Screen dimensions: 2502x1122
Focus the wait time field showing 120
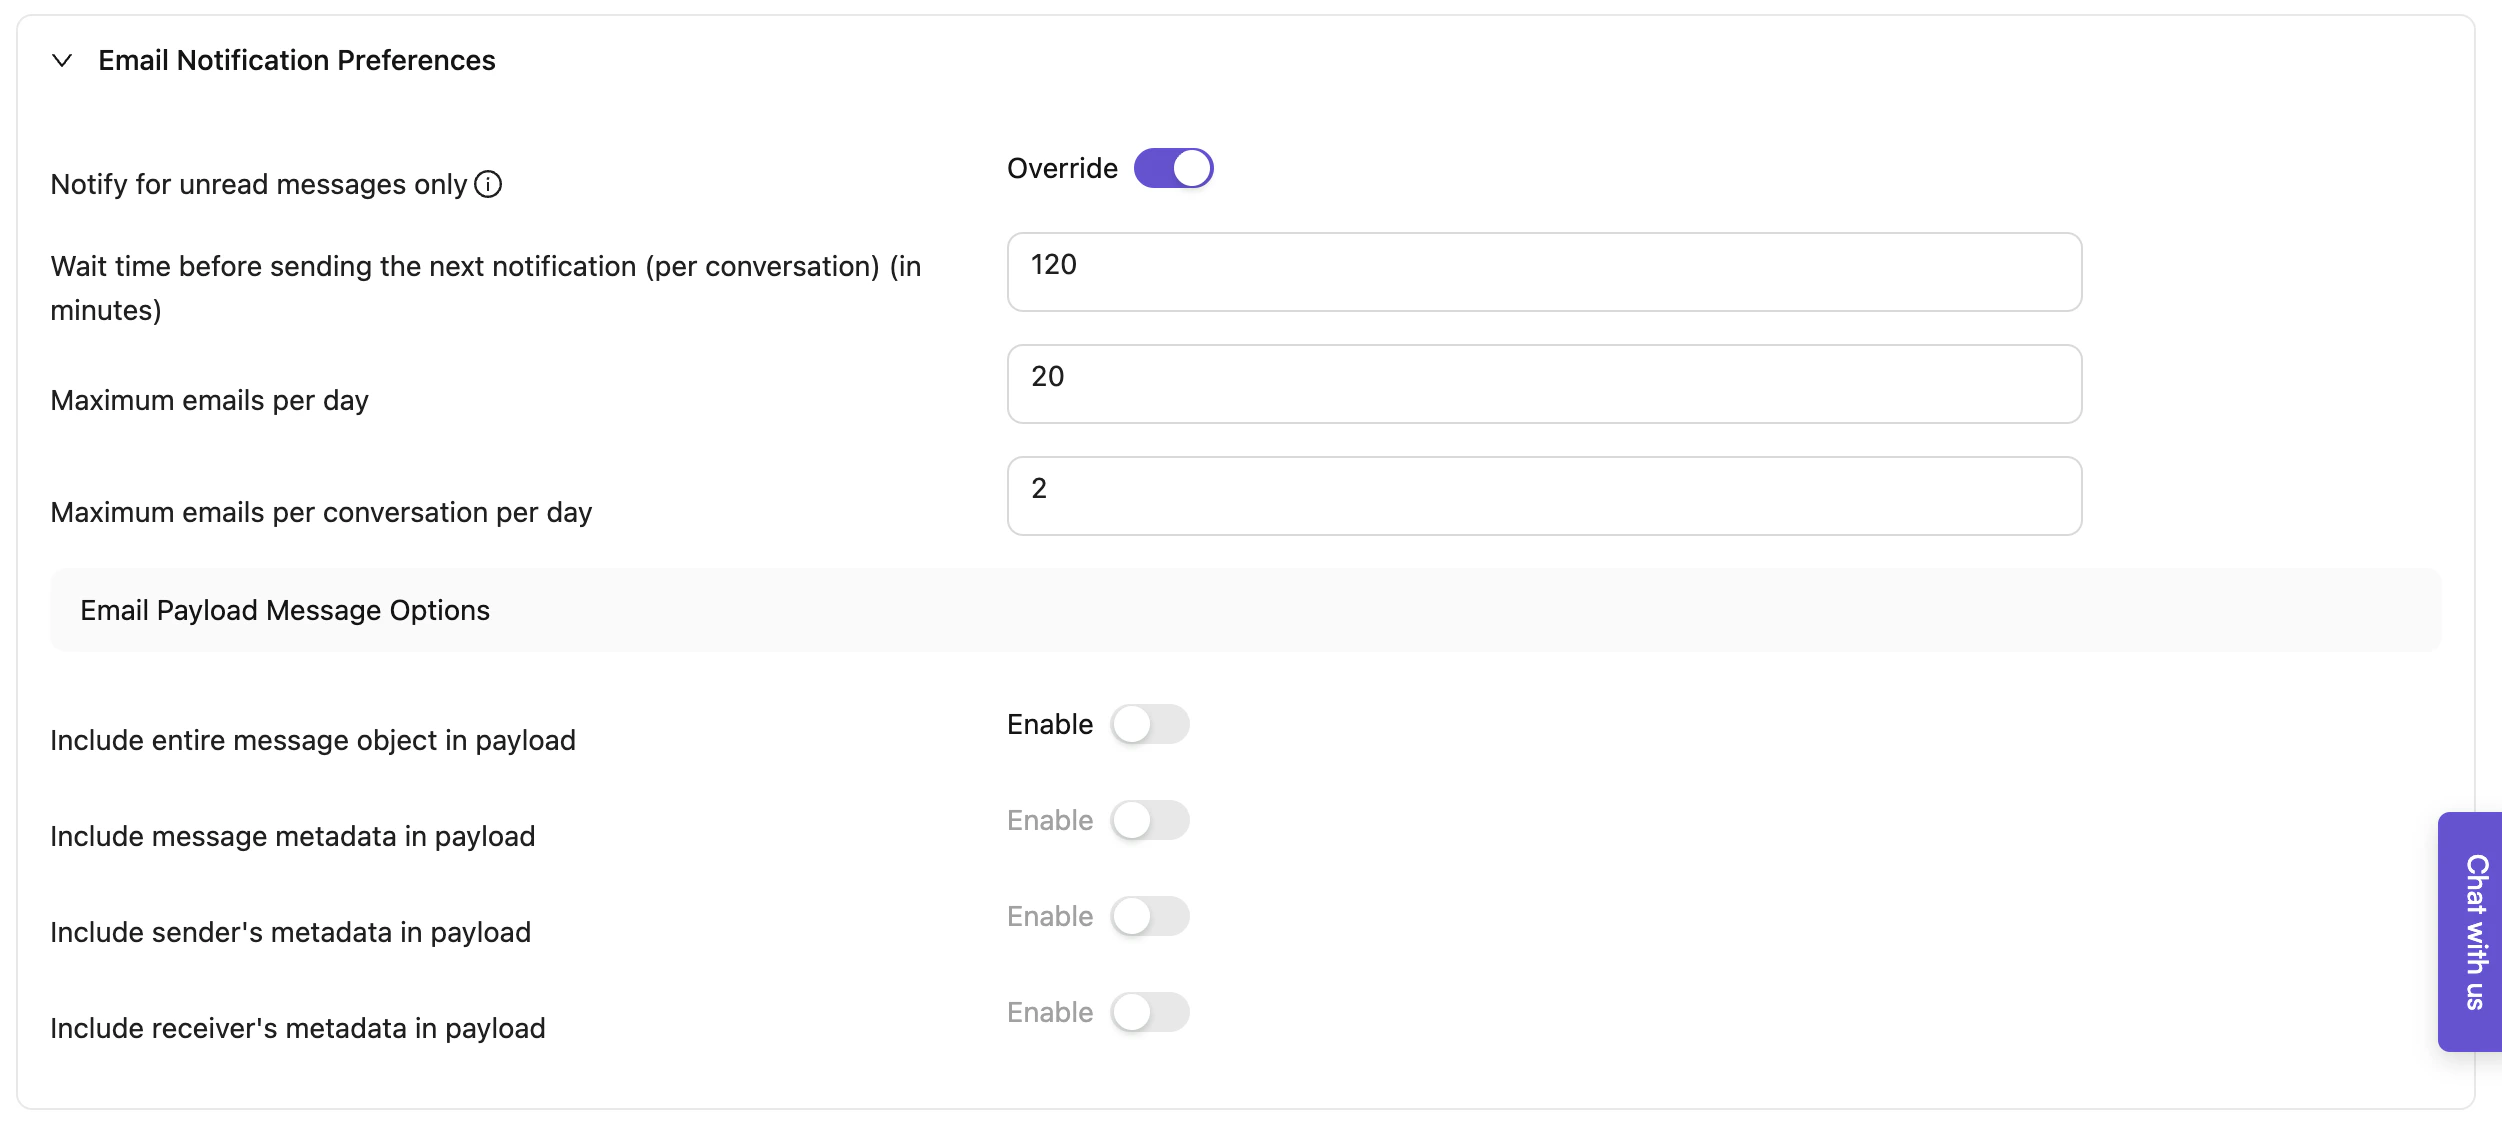tap(1543, 272)
